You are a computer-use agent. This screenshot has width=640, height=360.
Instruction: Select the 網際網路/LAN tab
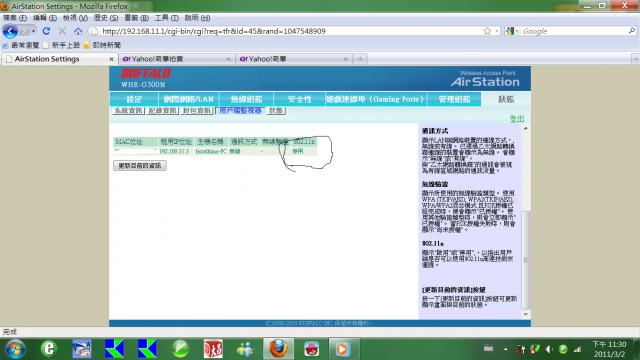[x=189, y=99]
